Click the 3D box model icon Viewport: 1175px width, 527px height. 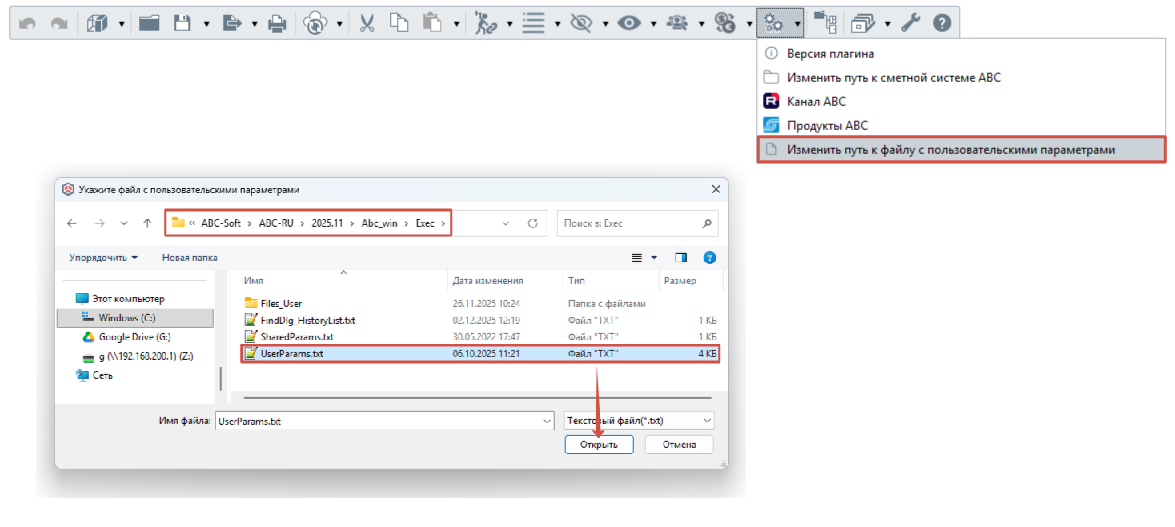coord(97,24)
